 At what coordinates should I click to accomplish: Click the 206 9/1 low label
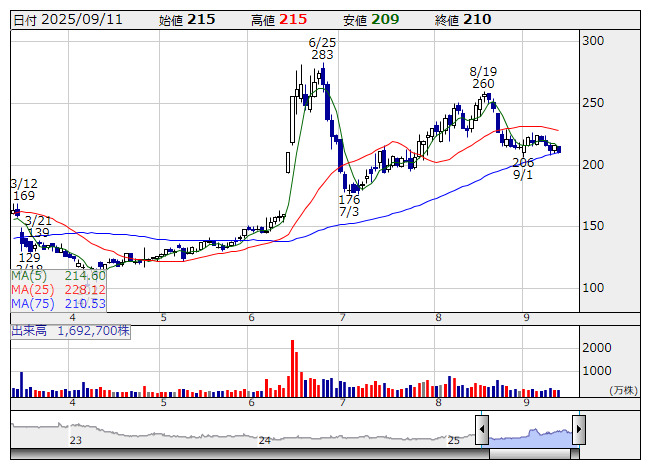pyautogui.click(x=523, y=168)
